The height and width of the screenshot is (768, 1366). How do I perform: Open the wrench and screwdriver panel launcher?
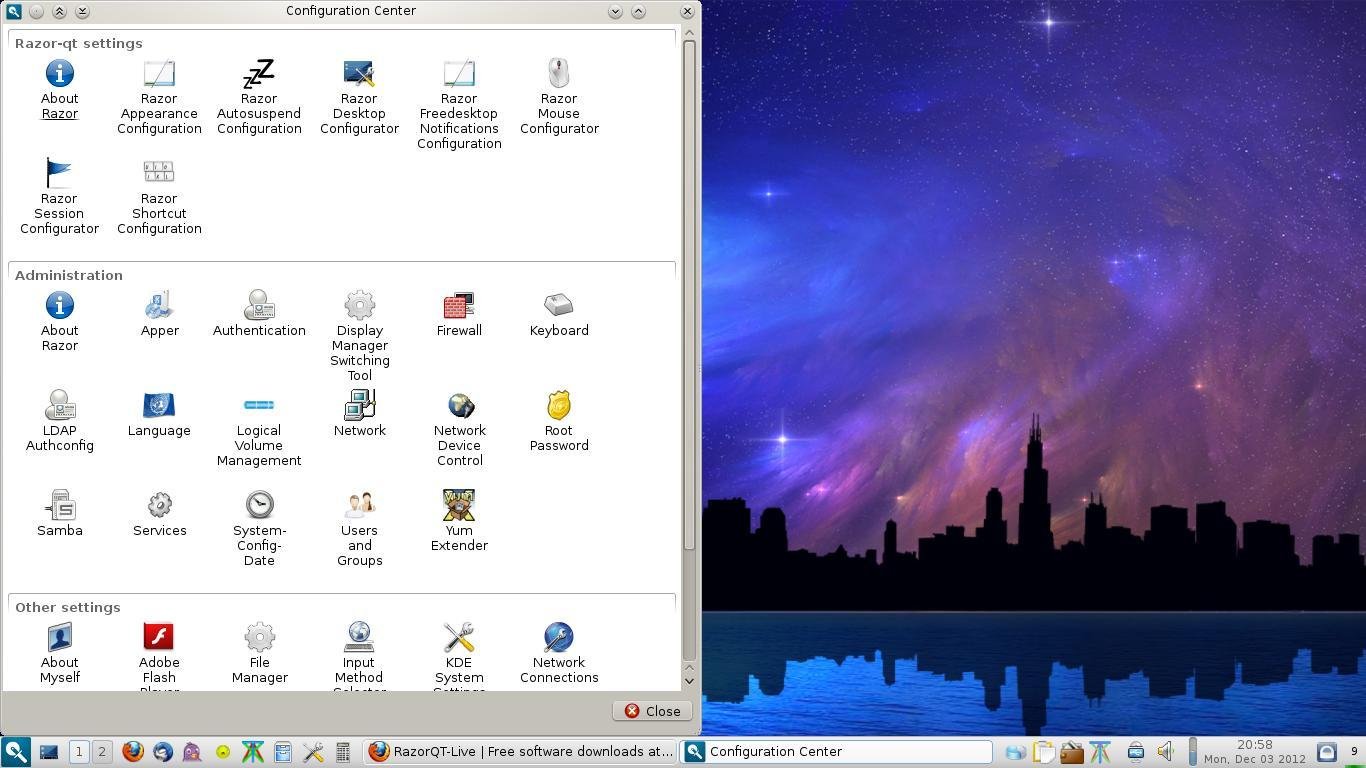[313, 752]
